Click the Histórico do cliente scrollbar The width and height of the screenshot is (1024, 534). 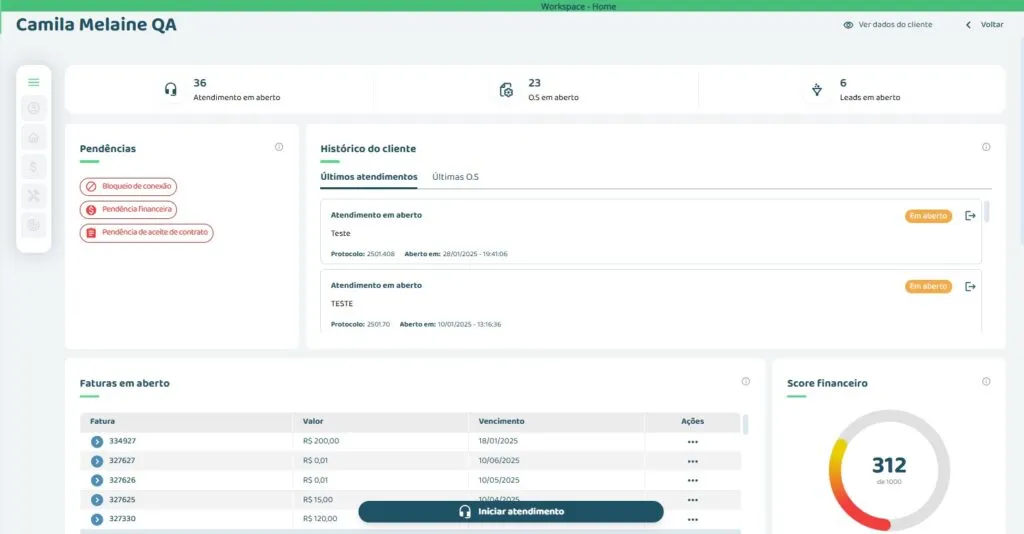click(x=987, y=212)
